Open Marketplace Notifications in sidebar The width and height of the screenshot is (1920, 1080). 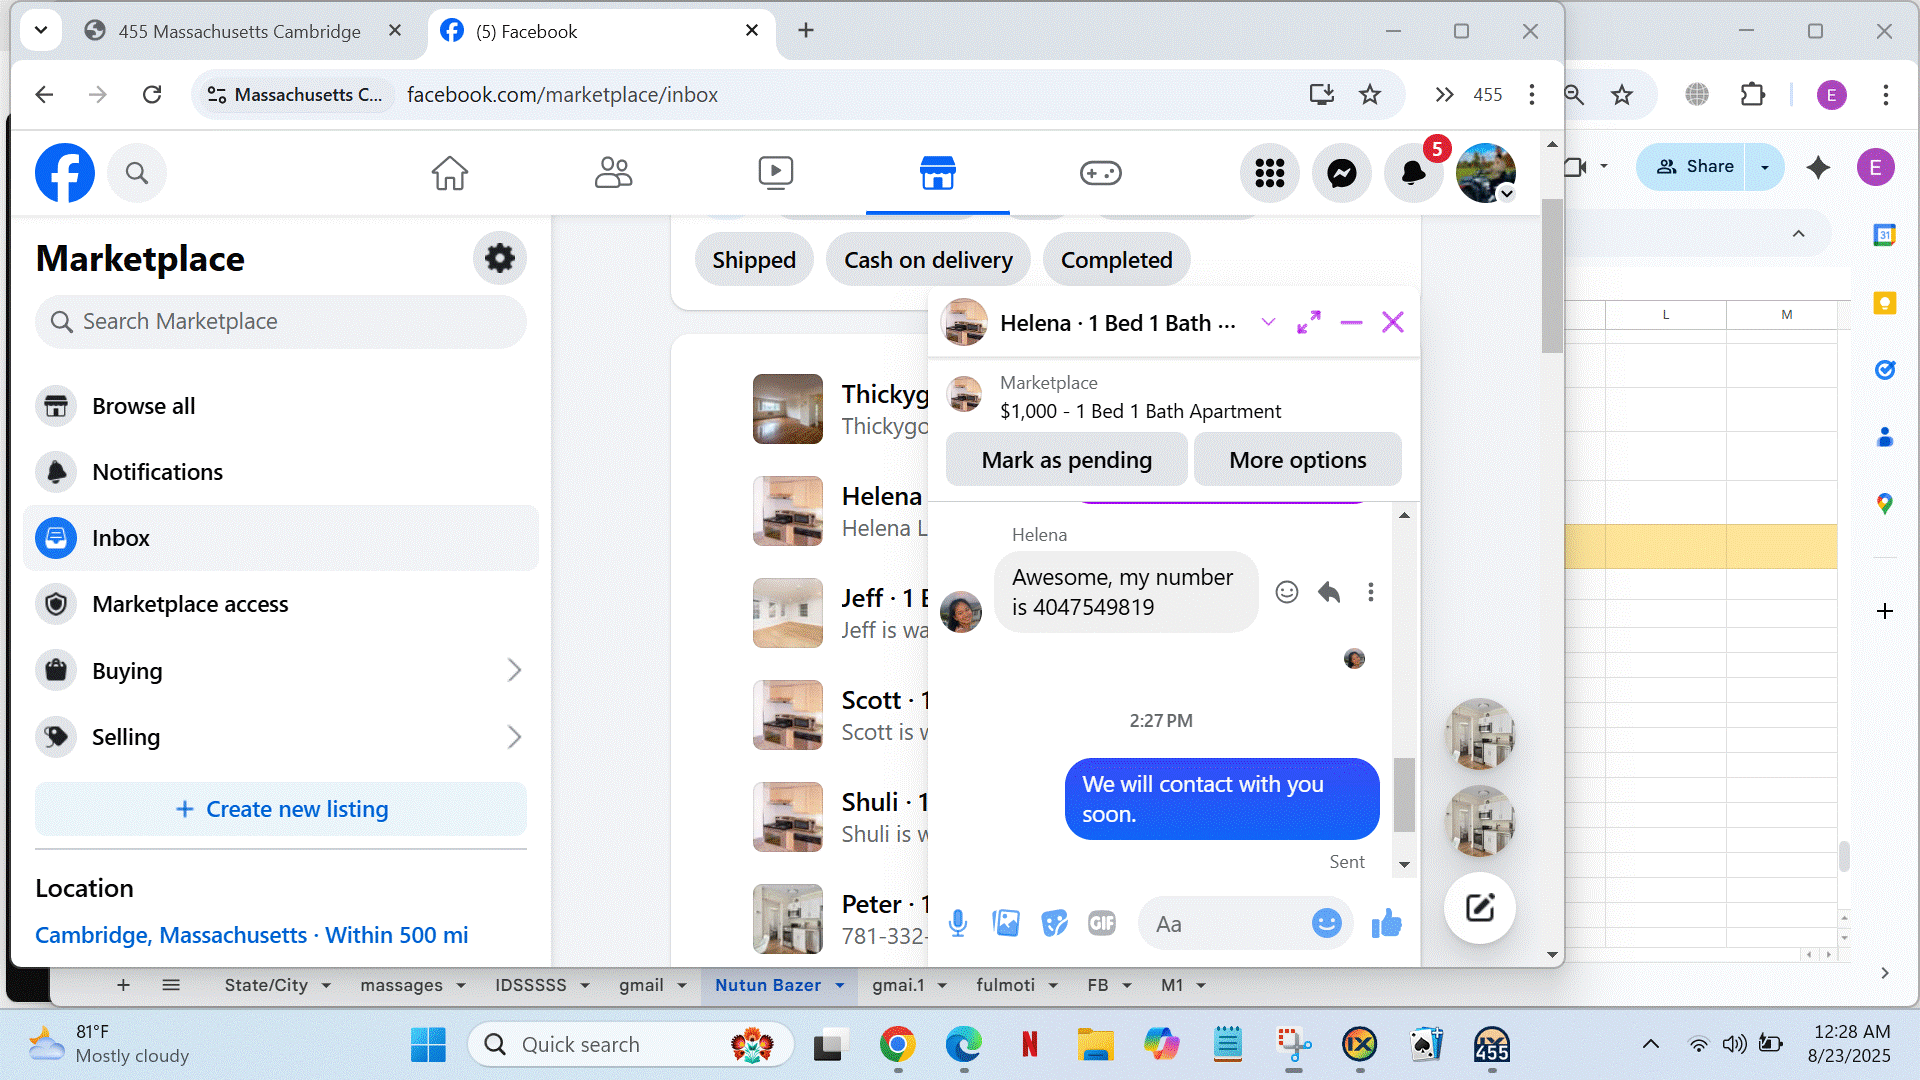click(157, 472)
